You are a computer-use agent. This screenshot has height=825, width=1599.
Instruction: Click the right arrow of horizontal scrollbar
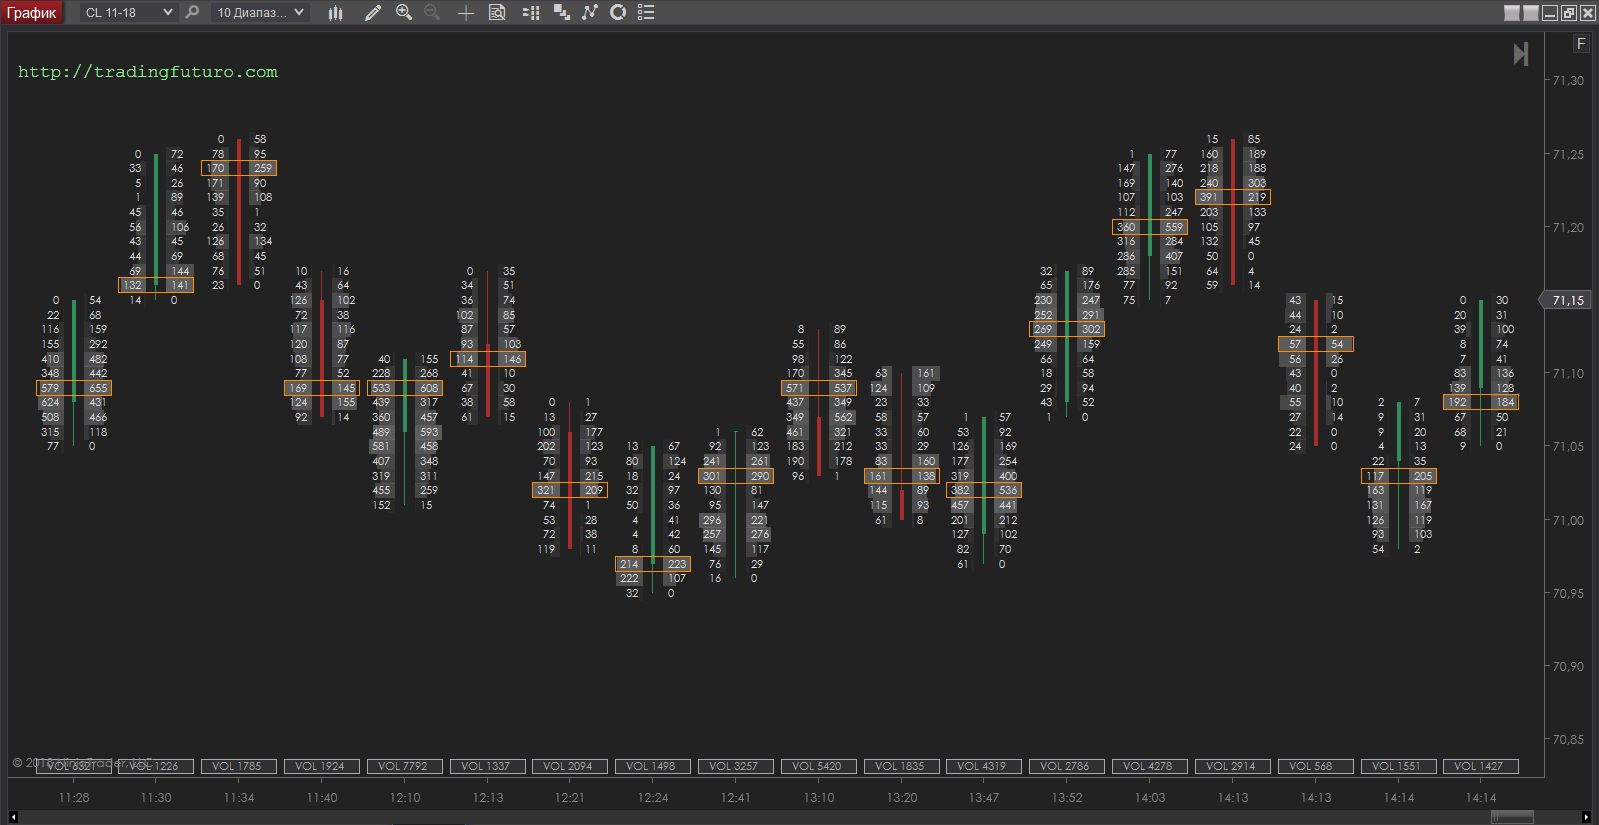click(1587, 818)
